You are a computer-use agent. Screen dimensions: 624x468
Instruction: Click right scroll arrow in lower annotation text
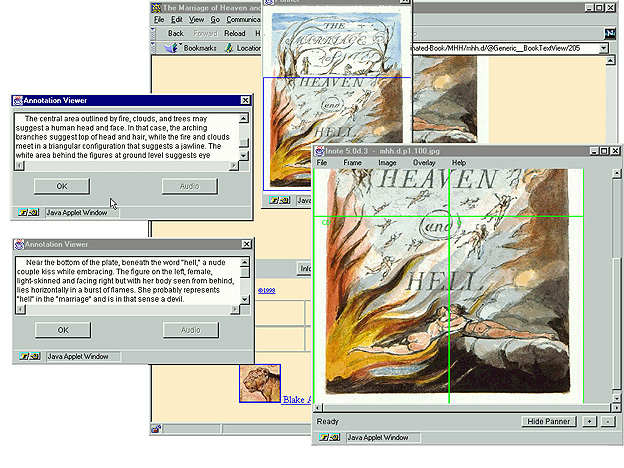(x=235, y=309)
